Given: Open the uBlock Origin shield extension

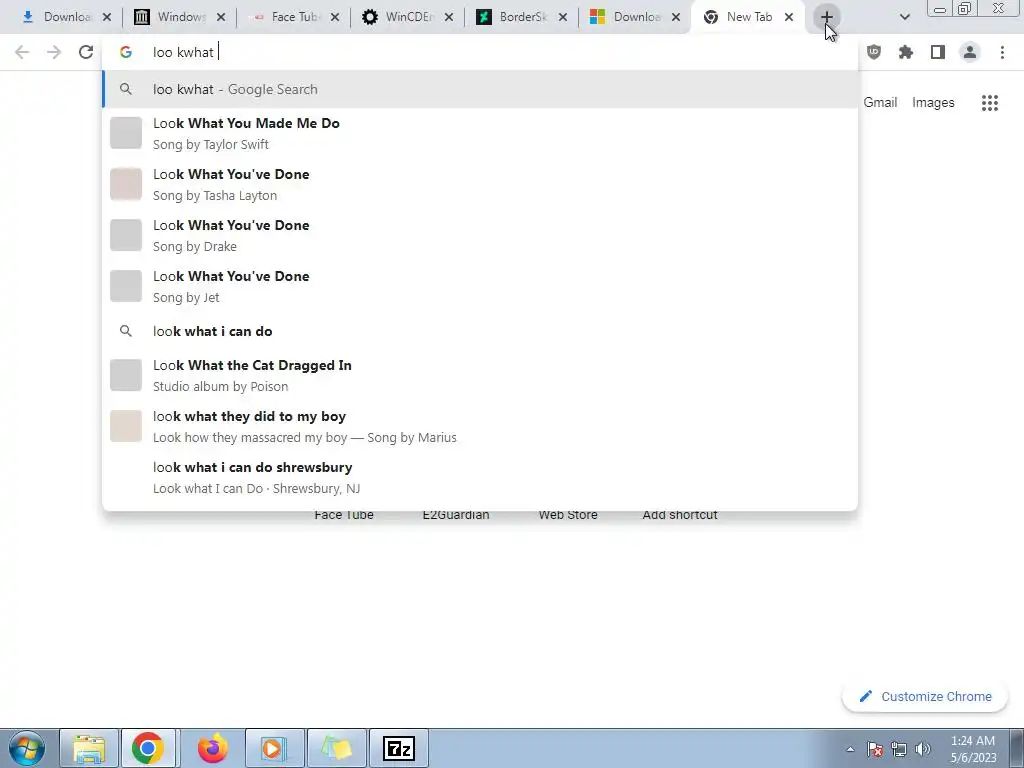Looking at the screenshot, I should (874, 52).
